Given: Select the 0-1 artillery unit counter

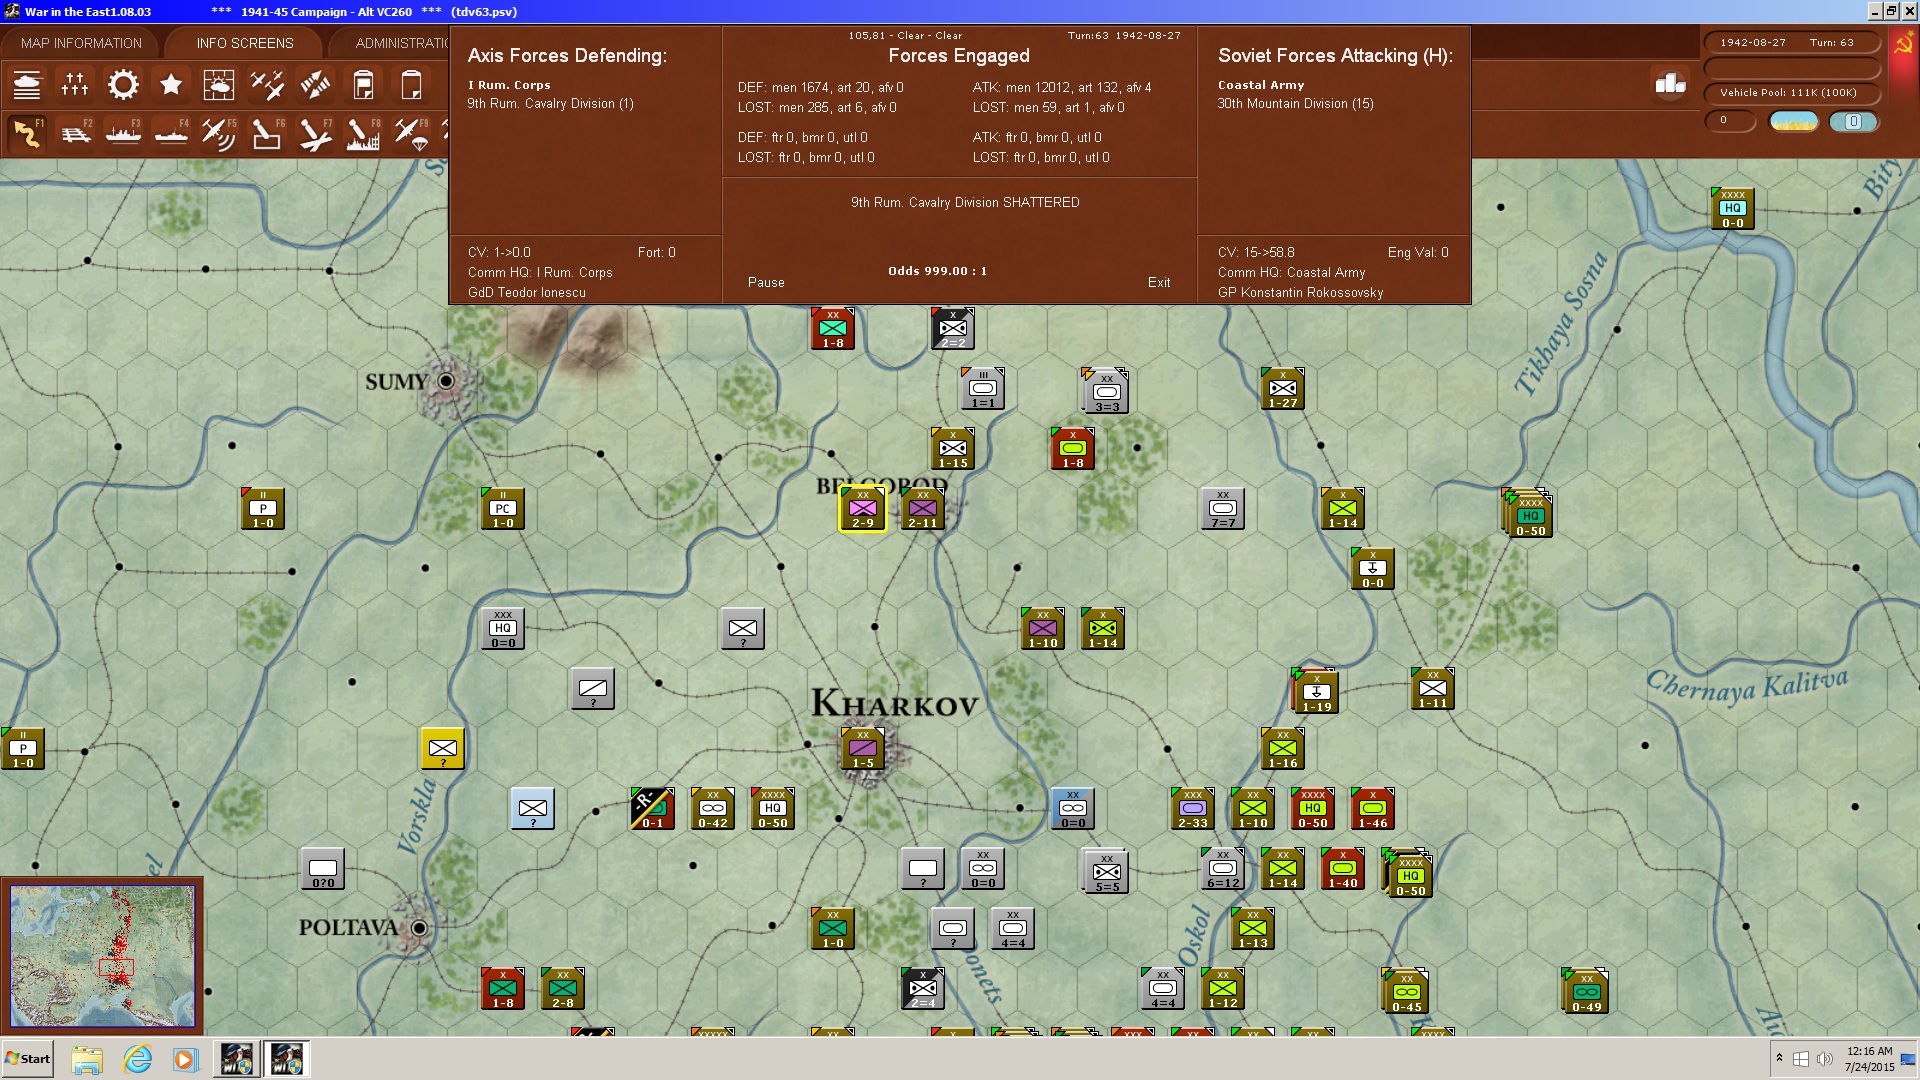Looking at the screenshot, I should pyautogui.click(x=653, y=809).
